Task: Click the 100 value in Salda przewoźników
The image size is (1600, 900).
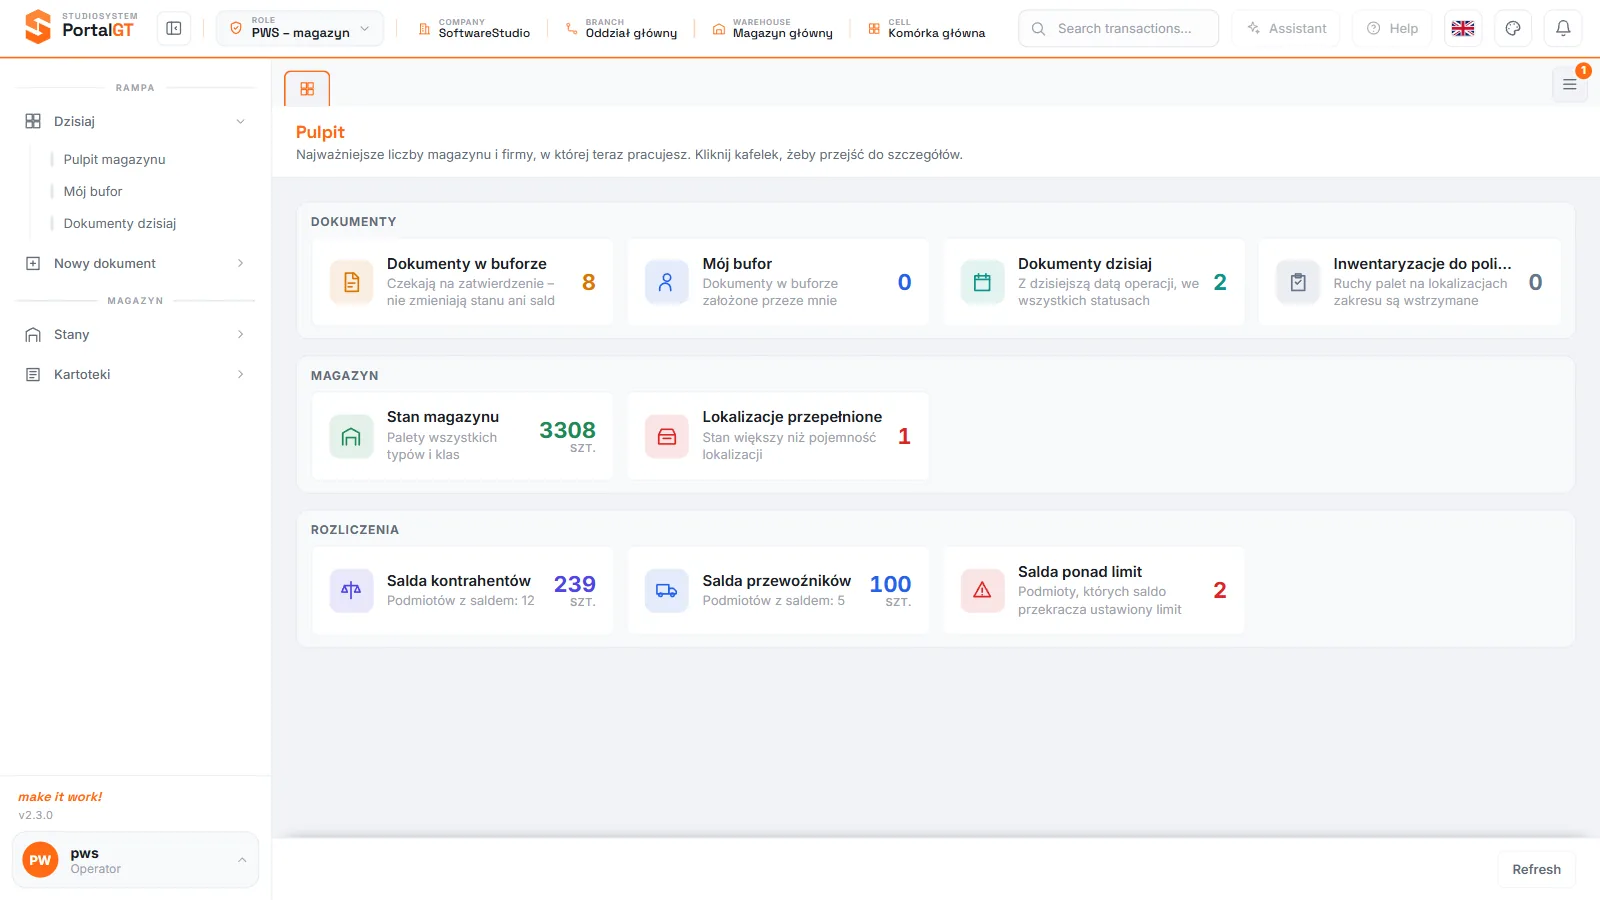Action: point(890,584)
